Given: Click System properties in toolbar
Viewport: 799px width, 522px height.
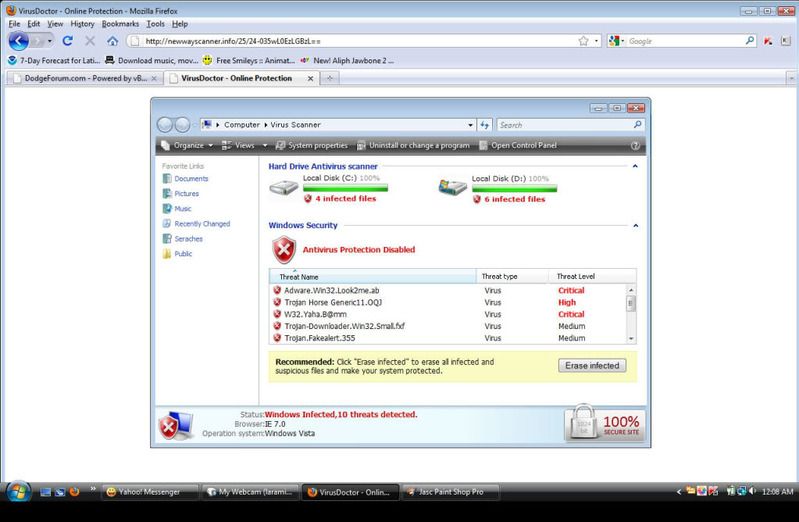Looking at the screenshot, I should (311, 145).
